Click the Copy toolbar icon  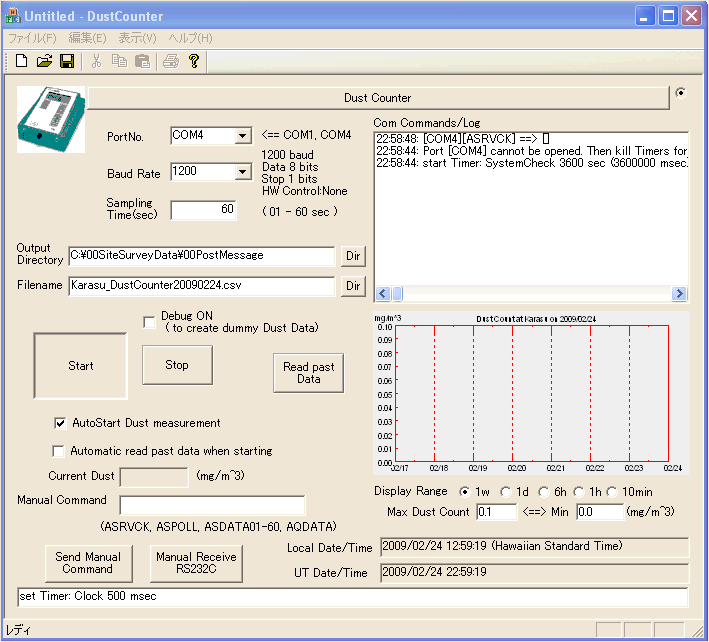(120, 61)
